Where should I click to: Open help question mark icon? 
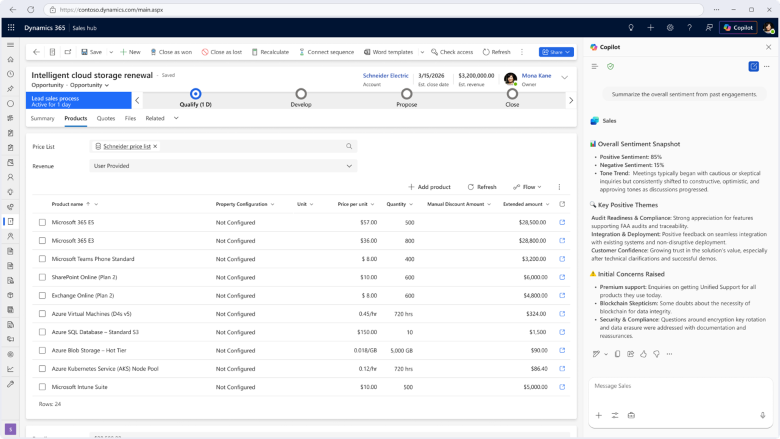(x=689, y=28)
